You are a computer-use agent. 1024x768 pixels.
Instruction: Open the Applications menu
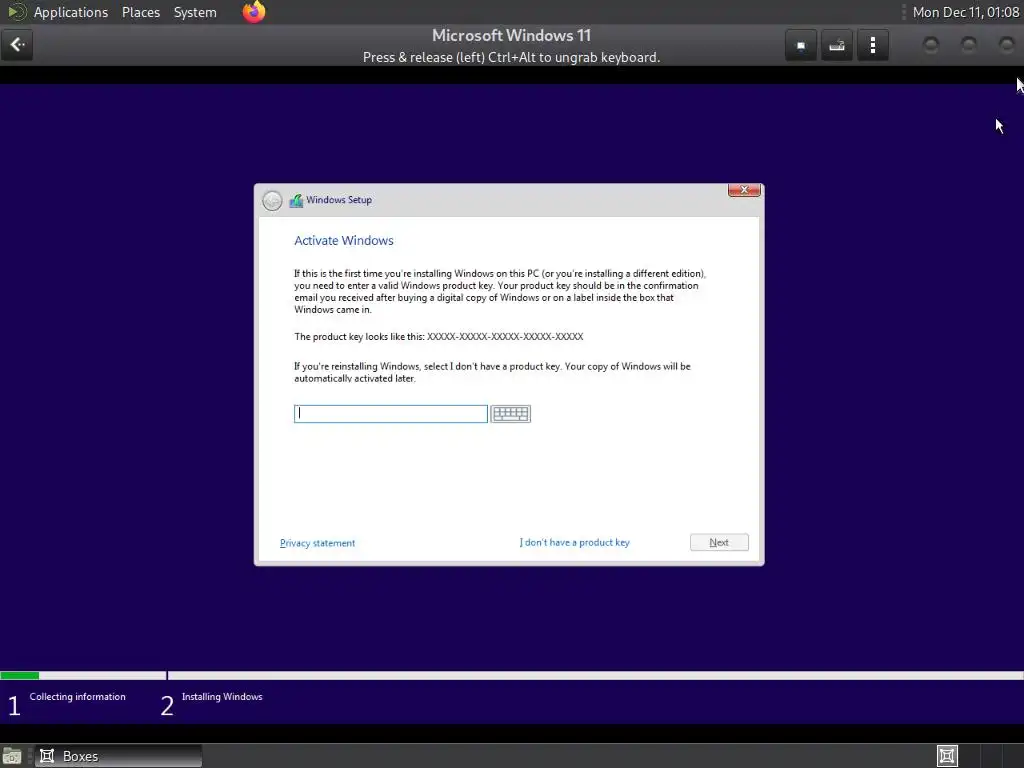click(71, 12)
